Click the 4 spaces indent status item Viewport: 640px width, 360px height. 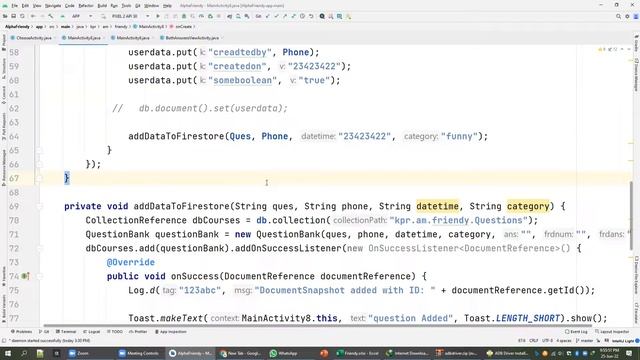coord(564,340)
